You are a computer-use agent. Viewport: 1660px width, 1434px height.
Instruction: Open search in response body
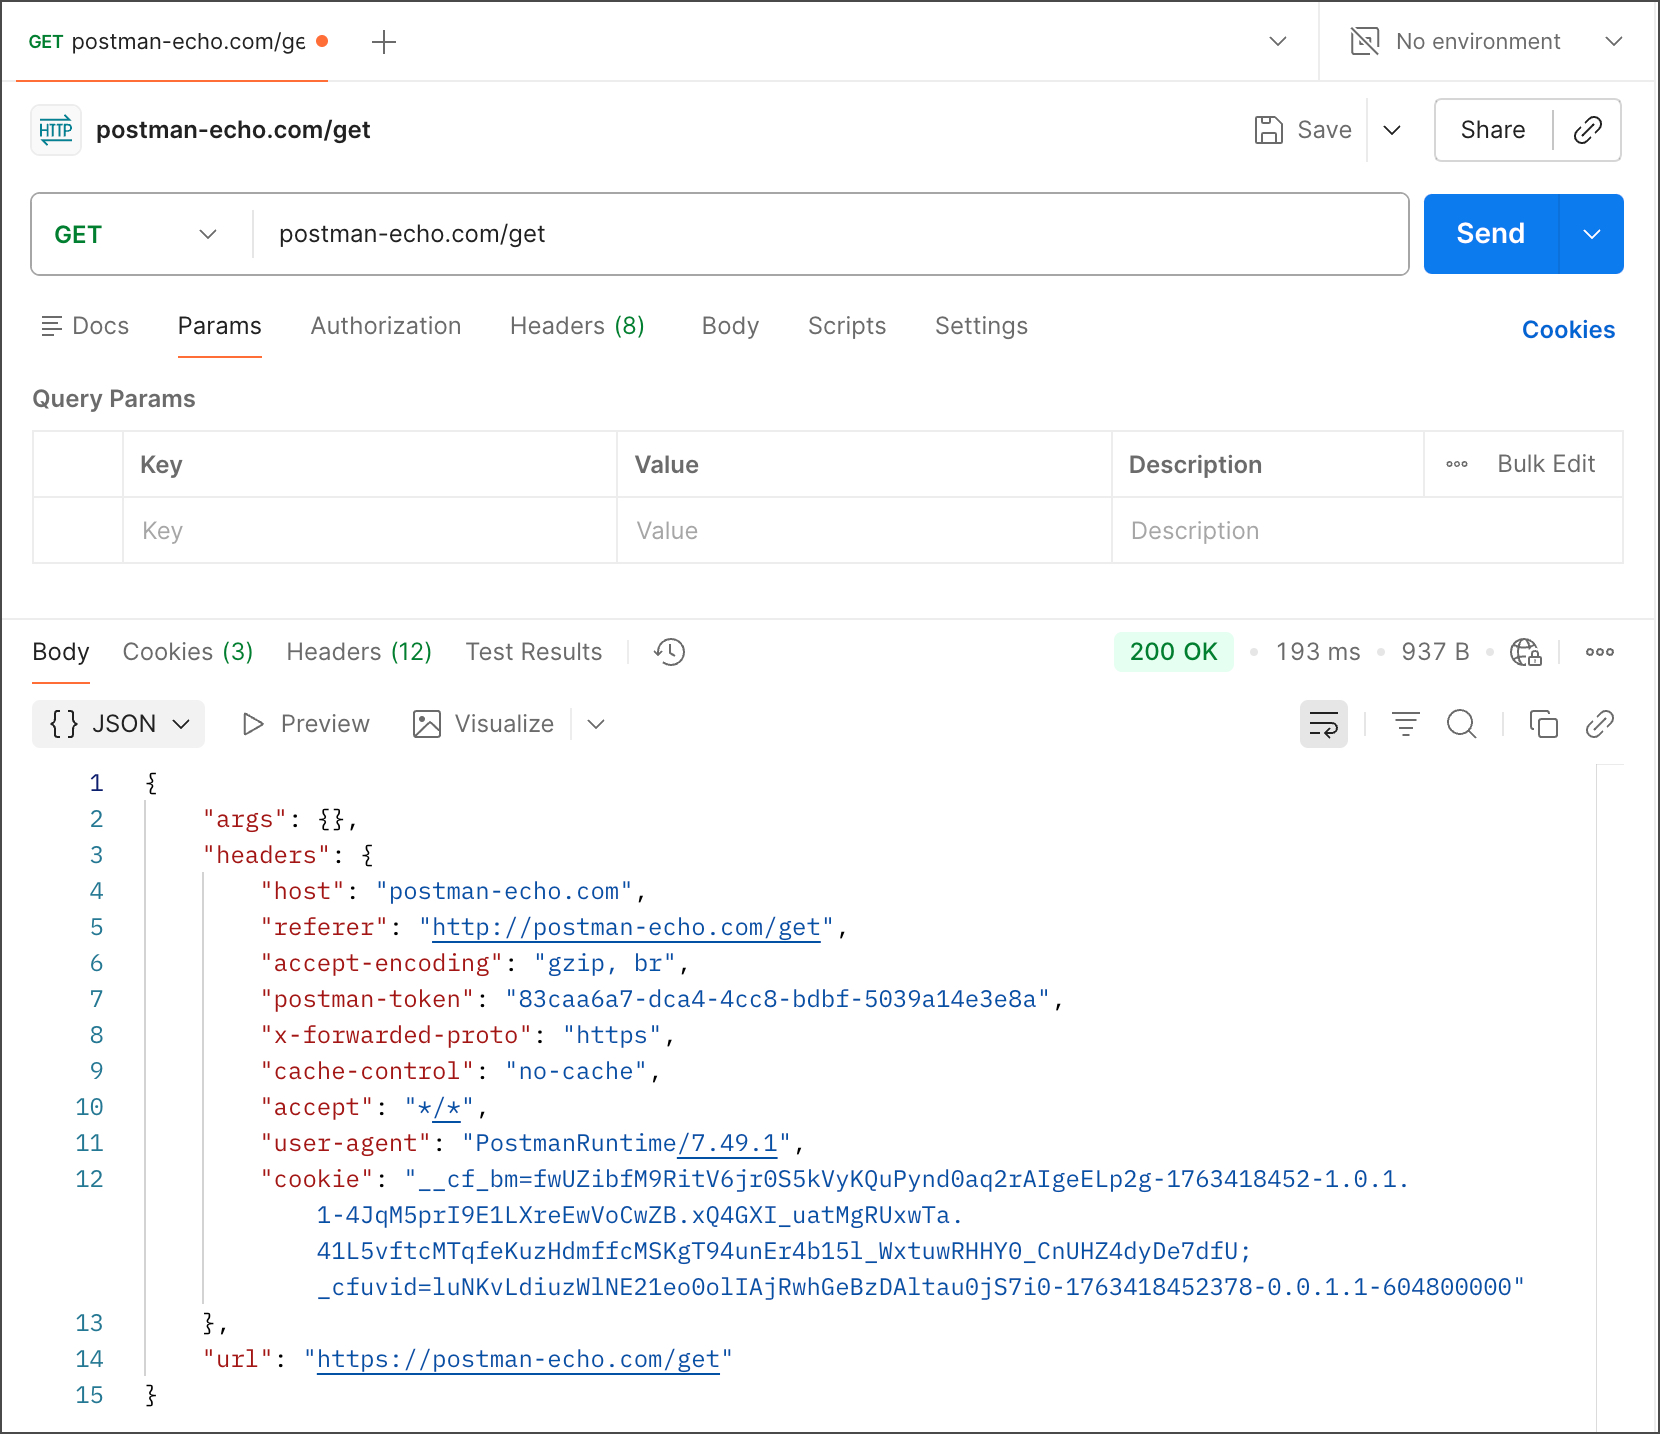pyautogui.click(x=1461, y=724)
